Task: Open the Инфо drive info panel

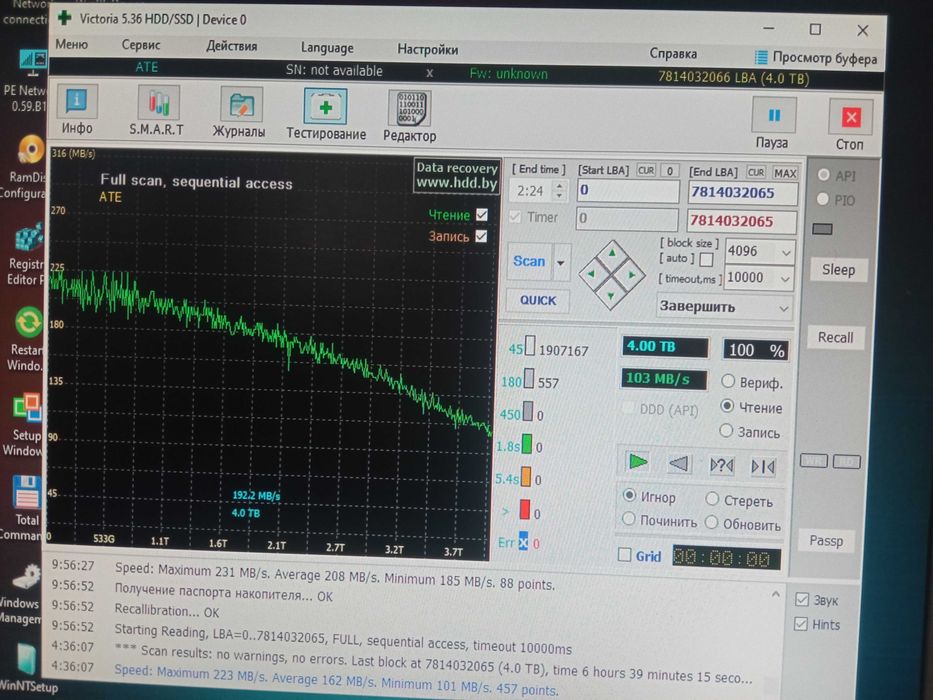Action: tap(77, 110)
